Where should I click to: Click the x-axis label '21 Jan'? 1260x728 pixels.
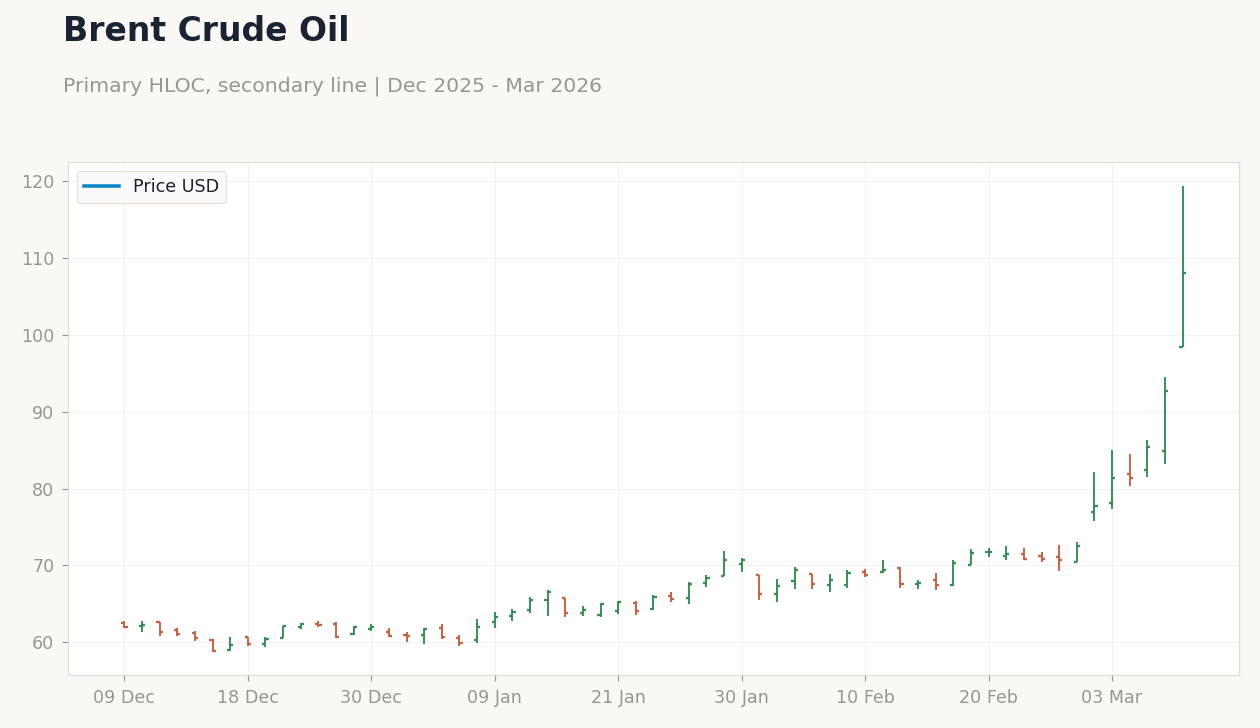pyautogui.click(x=618, y=698)
